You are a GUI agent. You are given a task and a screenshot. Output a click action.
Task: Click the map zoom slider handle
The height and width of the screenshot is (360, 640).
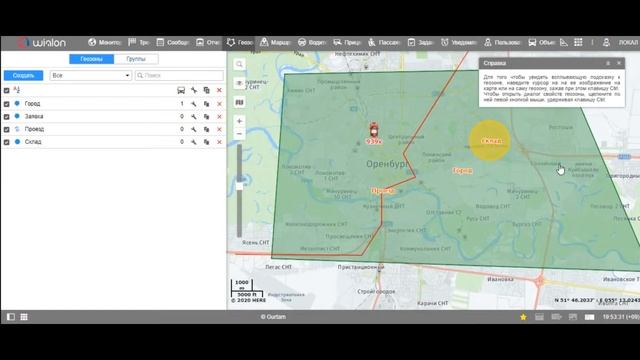click(240, 186)
